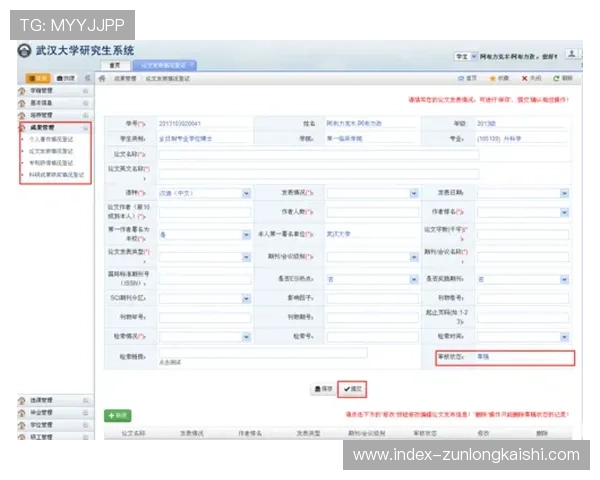Viewport: 600px width, 480px height.
Task: Open the 培养管理 sidebar section
Action: 41,115
